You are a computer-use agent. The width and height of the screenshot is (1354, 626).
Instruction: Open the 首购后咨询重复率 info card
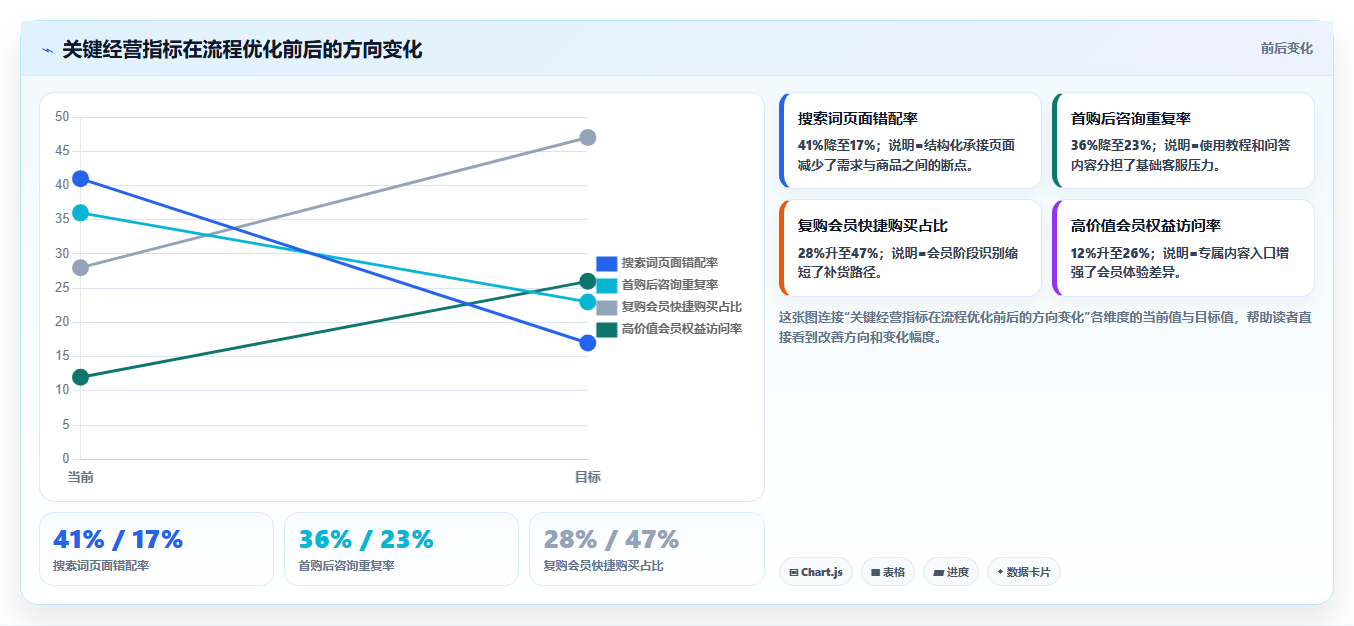point(1183,141)
